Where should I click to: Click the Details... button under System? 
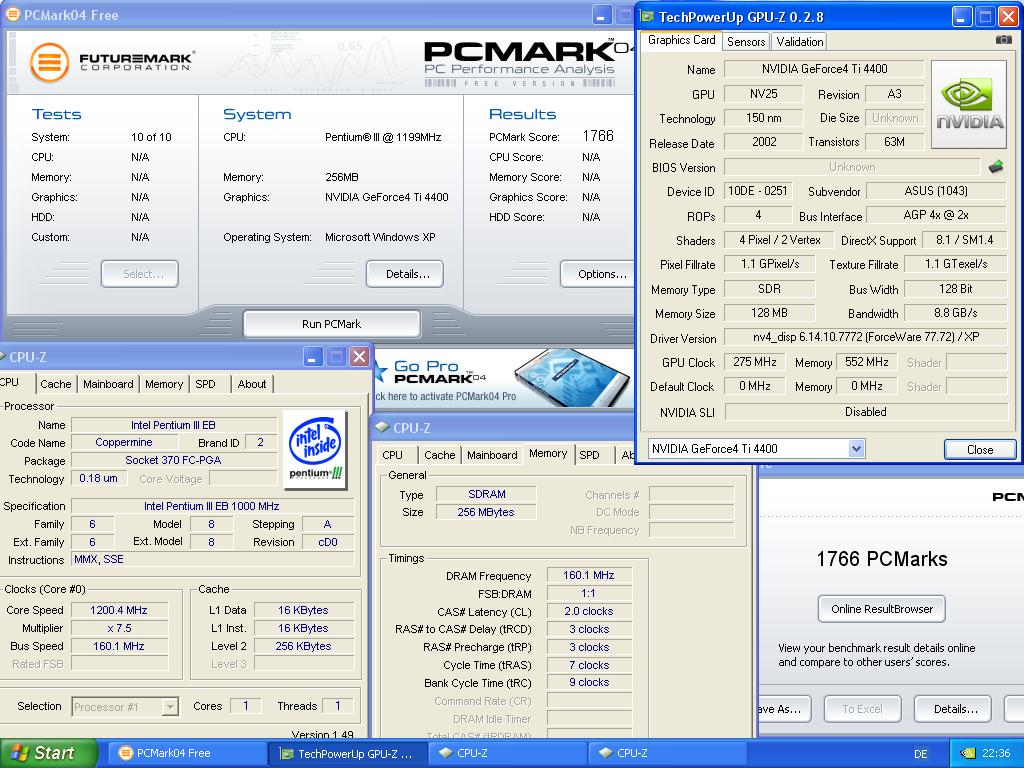pyautogui.click(x=405, y=274)
